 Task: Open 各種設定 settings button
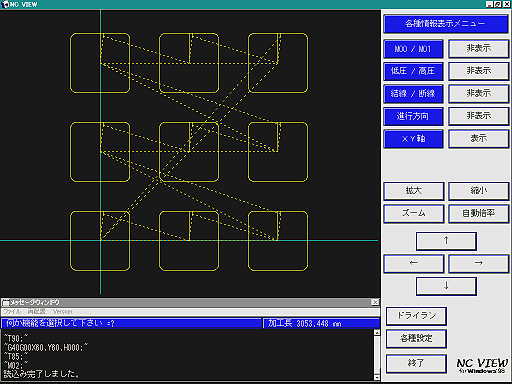[416, 339]
